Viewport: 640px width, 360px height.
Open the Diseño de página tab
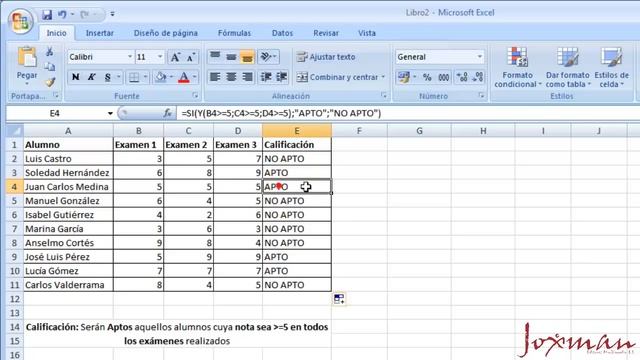pos(166,33)
